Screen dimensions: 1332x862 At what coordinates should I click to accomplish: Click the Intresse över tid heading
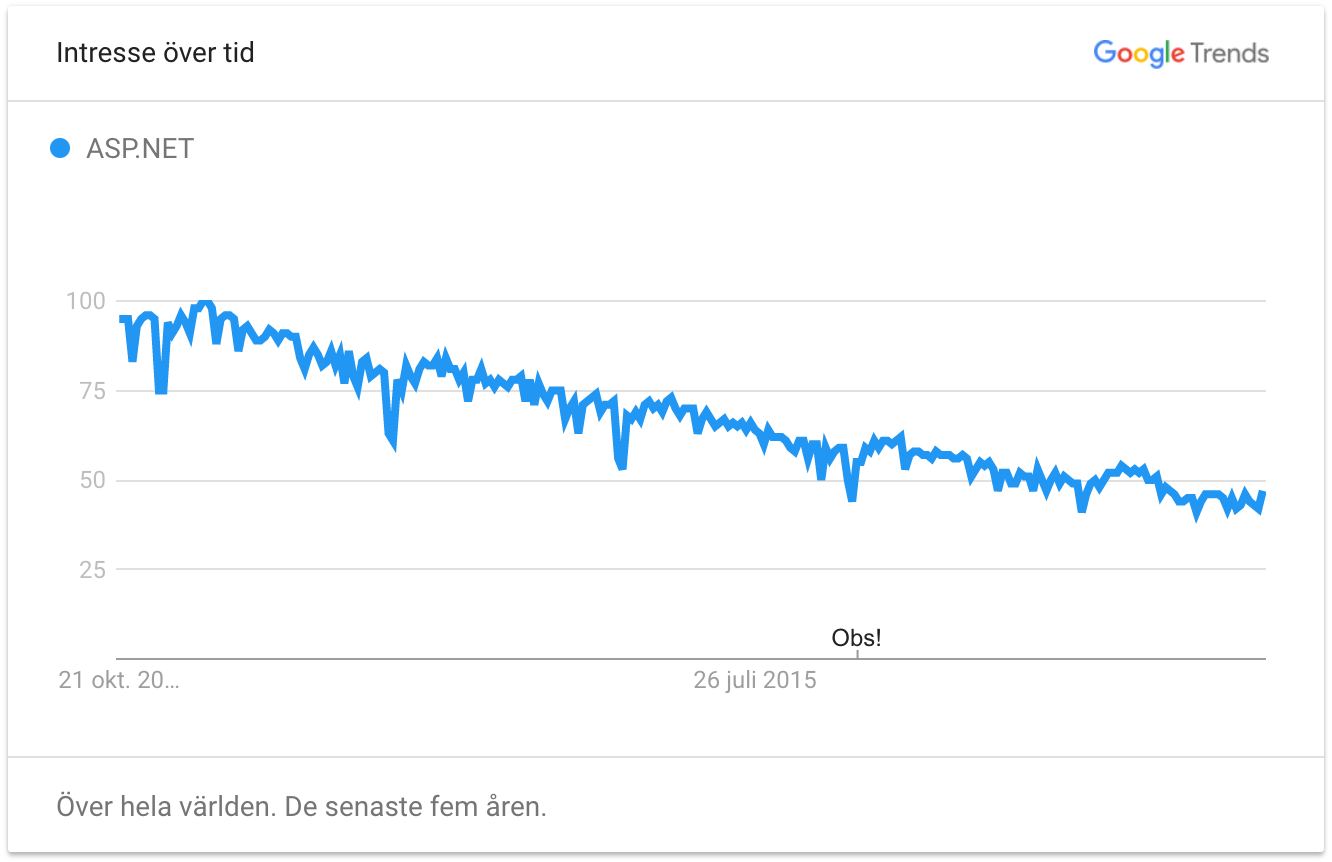click(155, 53)
